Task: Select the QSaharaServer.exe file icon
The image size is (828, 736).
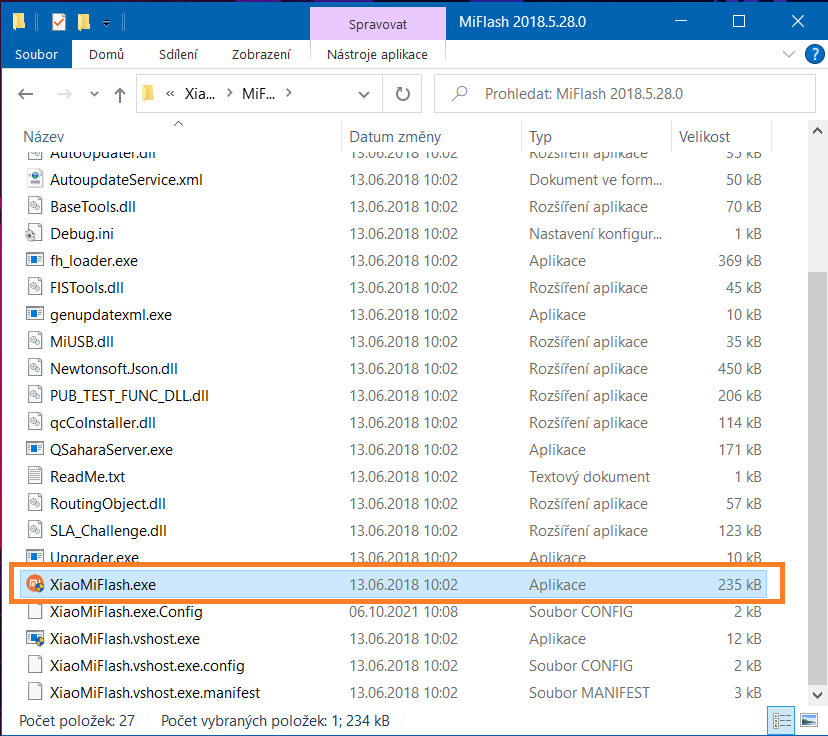Action: [x=35, y=449]
